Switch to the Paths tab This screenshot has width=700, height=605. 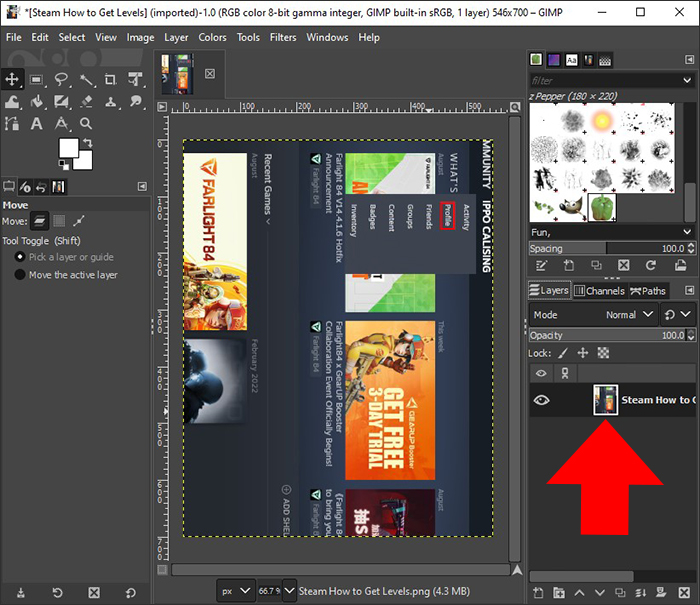647,291
